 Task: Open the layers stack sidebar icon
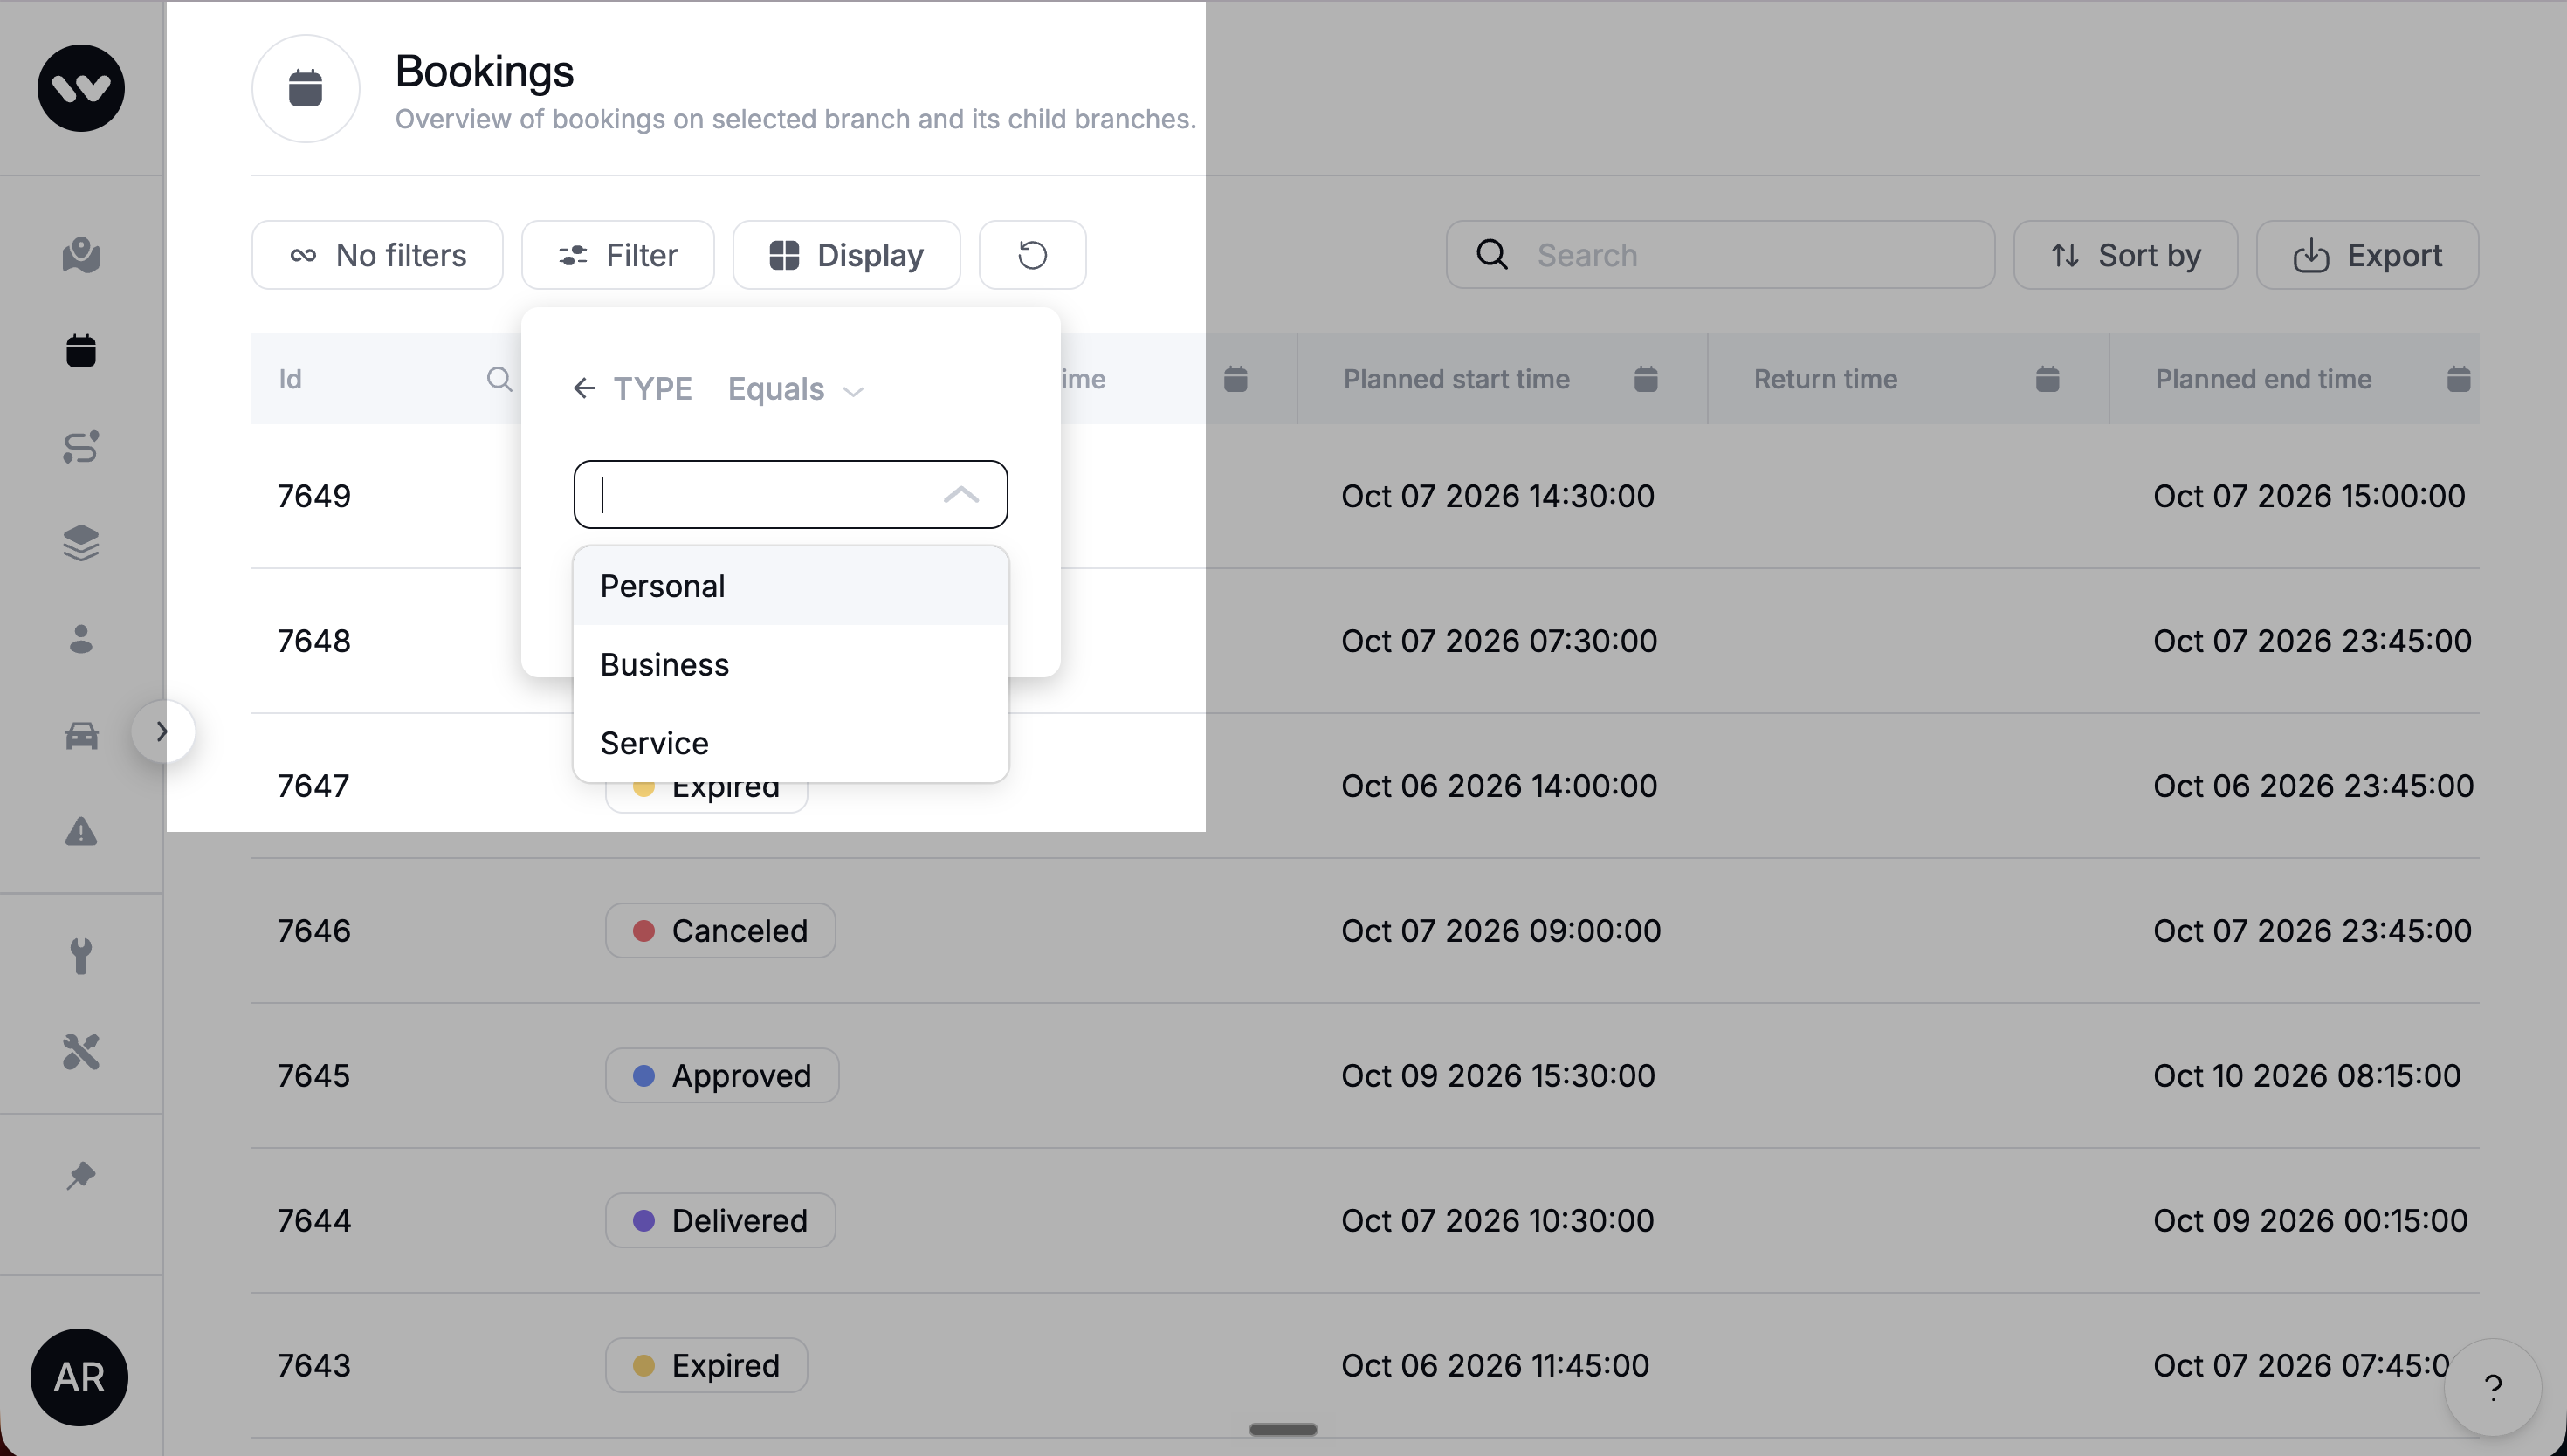81,543
